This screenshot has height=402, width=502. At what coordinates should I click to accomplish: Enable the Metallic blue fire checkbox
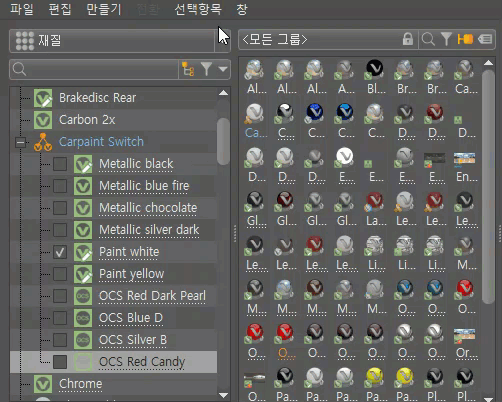point(60,186)
